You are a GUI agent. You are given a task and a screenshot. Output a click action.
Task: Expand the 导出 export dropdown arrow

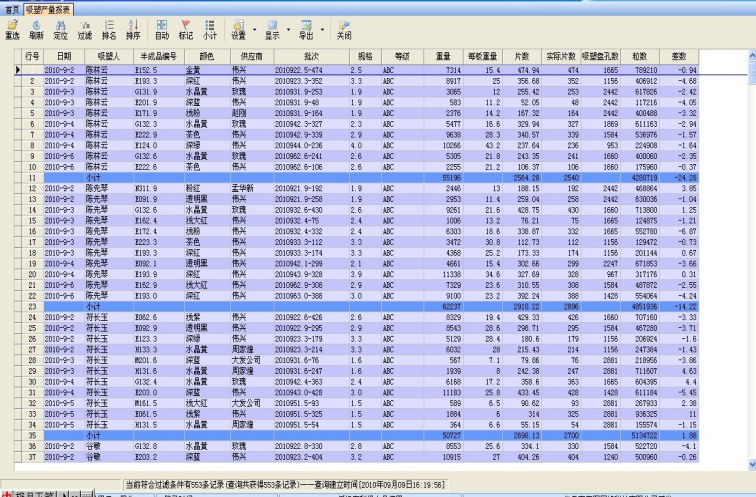click(324, 28)
